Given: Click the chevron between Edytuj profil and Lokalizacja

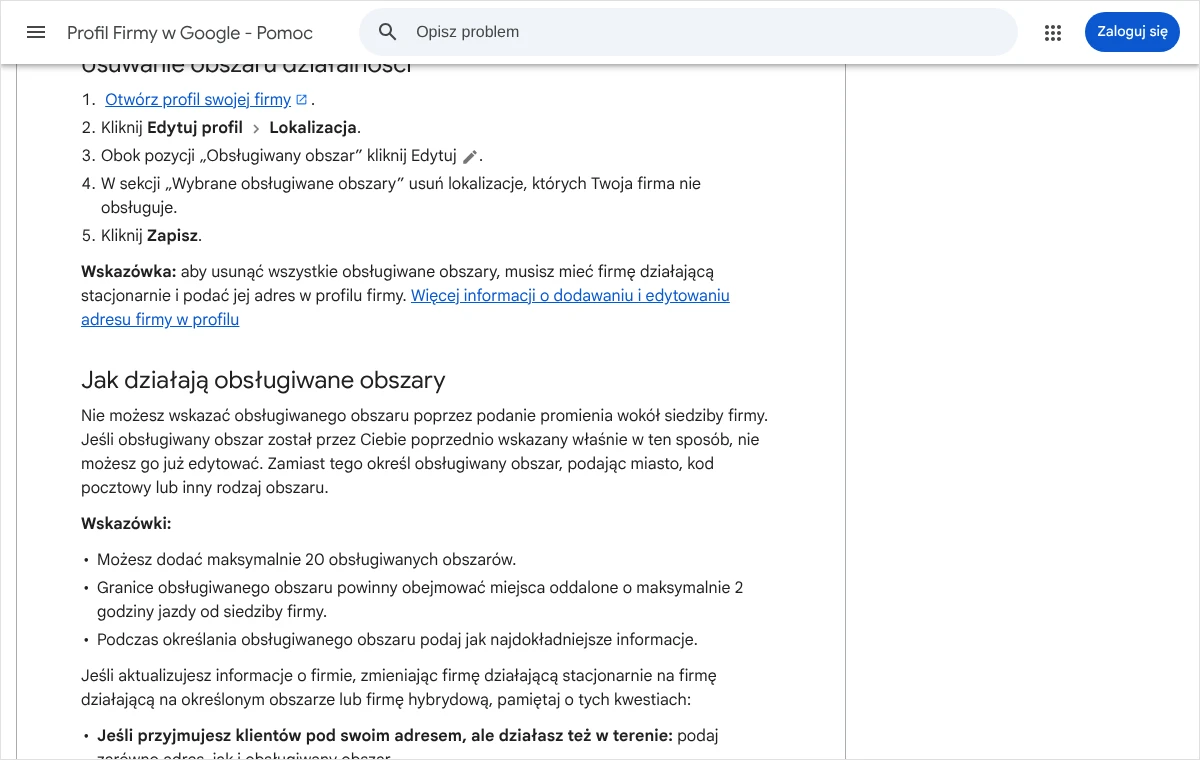Looking at the screenshot, I should (256, 129).
